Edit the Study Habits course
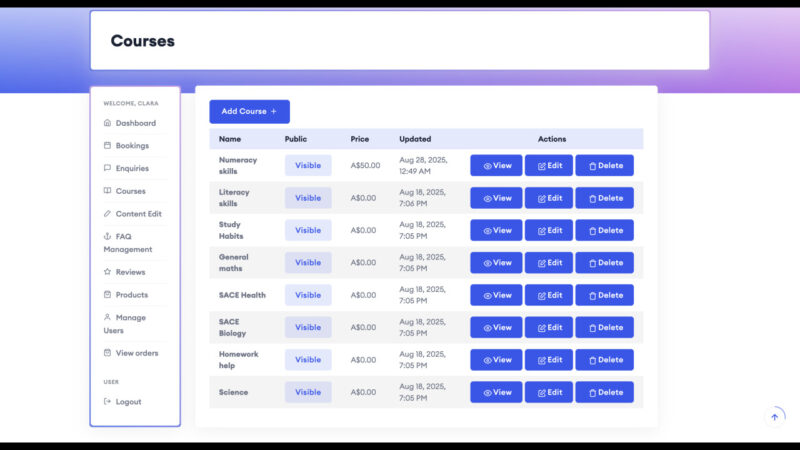Image resolution: width=800 pixels, height=450 pixels. click(x=548, y=230)
